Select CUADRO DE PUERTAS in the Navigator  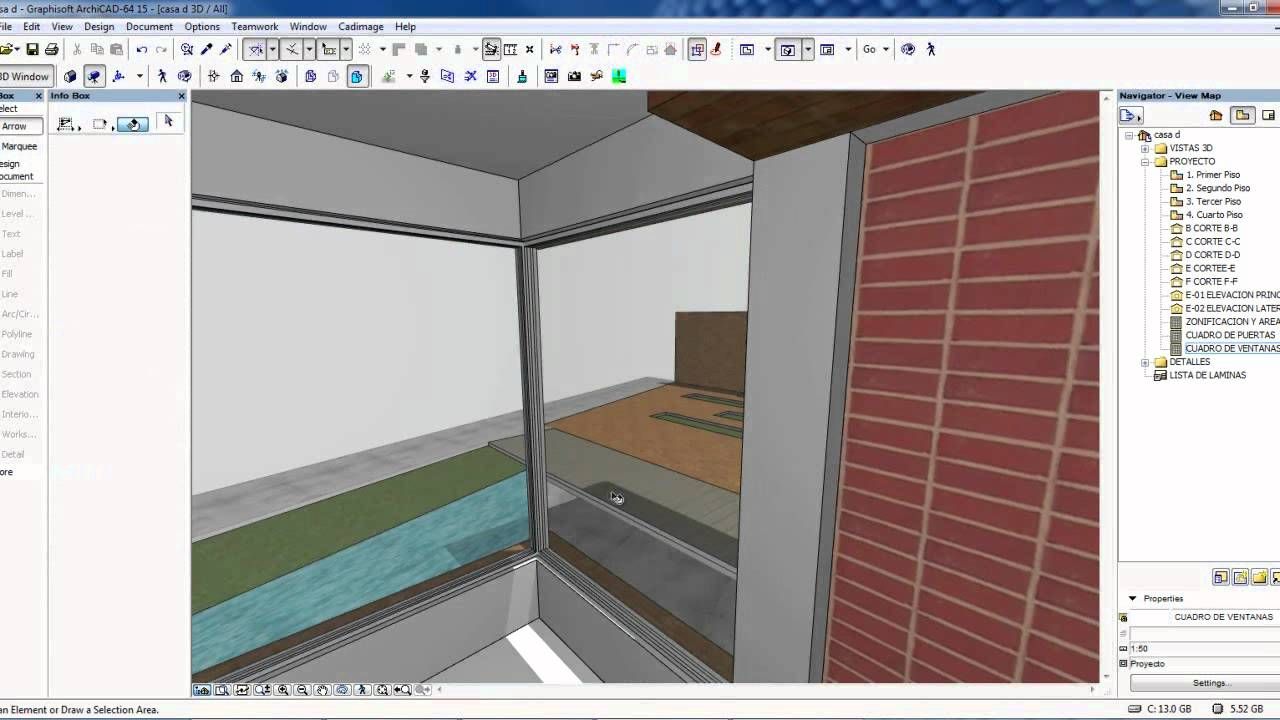coord(1229,335)
